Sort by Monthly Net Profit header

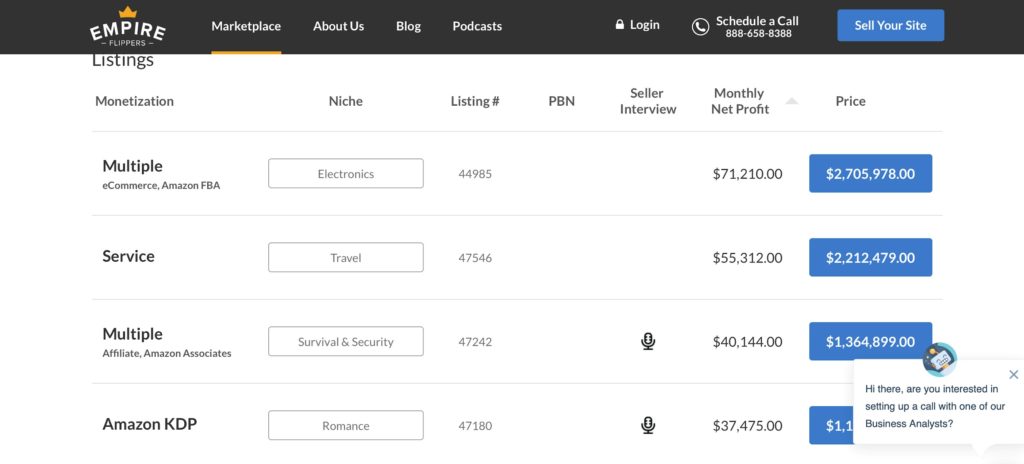point(740,101)
